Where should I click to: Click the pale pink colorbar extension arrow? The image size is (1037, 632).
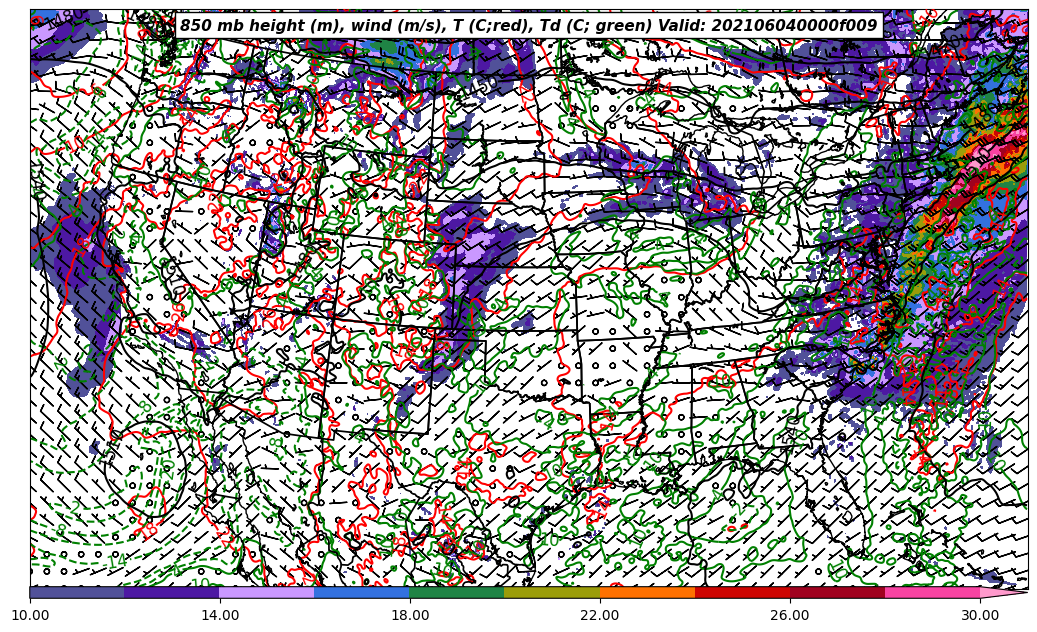1002,592
